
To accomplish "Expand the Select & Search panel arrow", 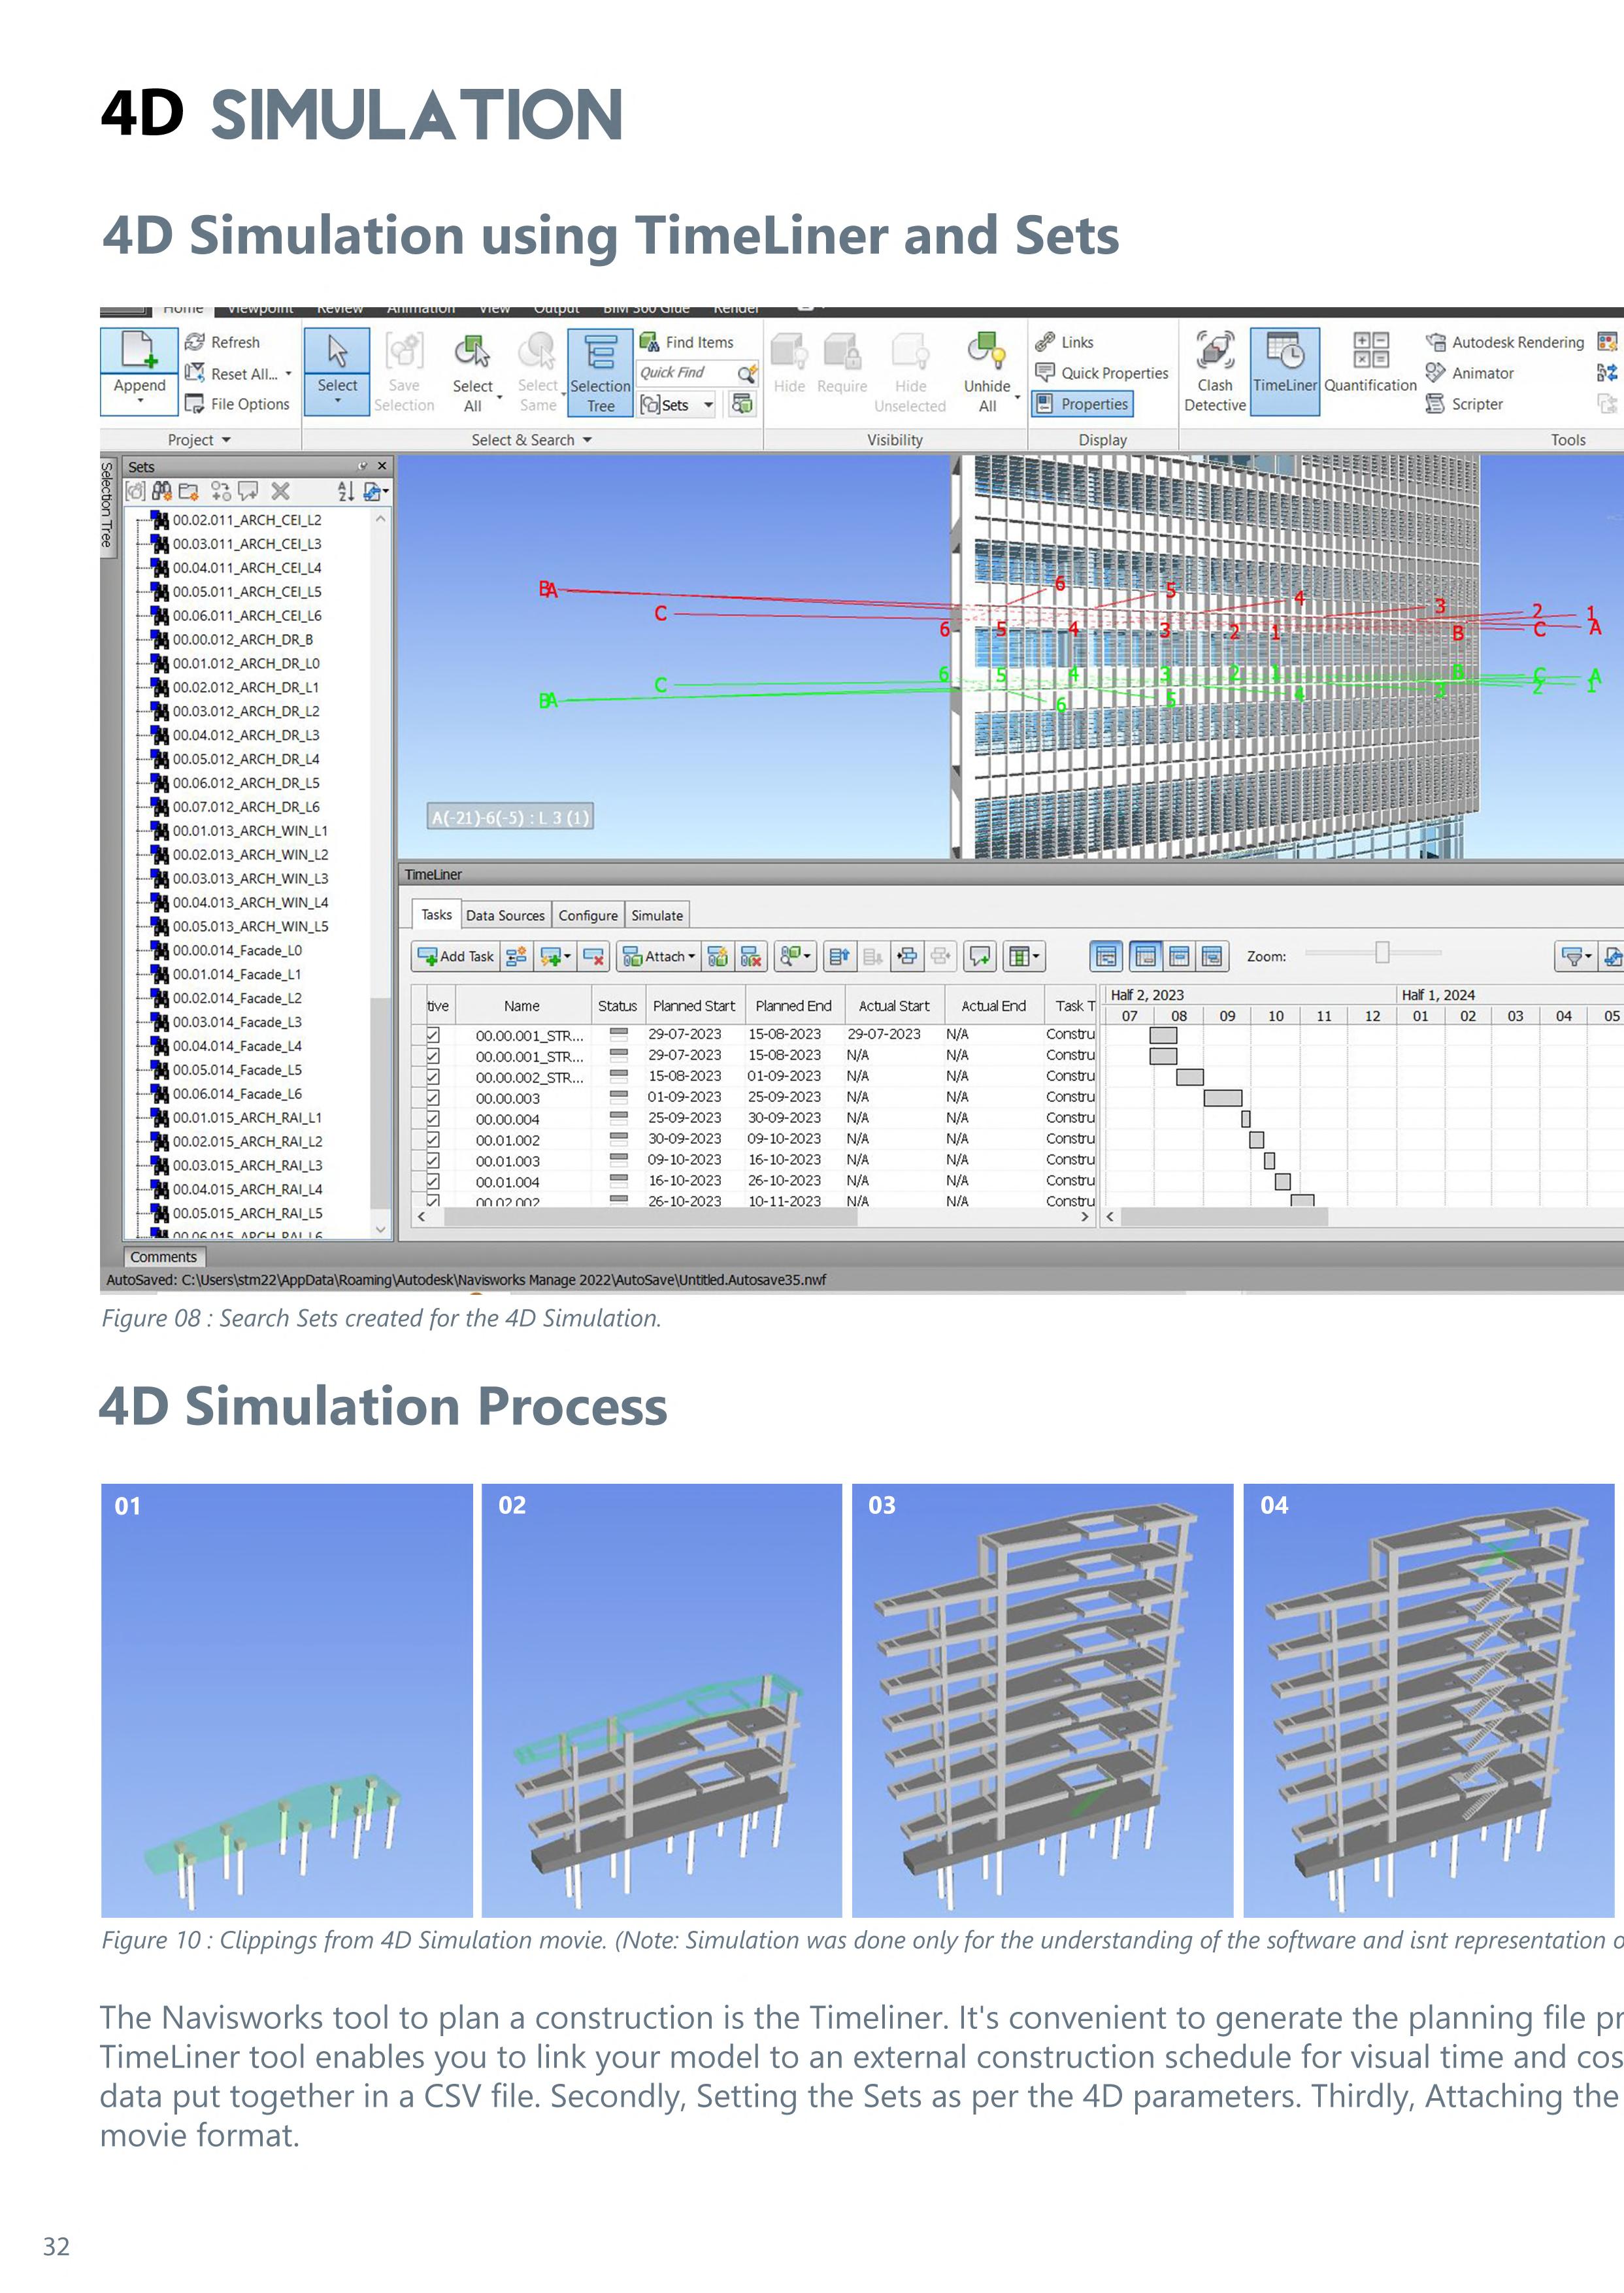I will [x=587, y=440].
